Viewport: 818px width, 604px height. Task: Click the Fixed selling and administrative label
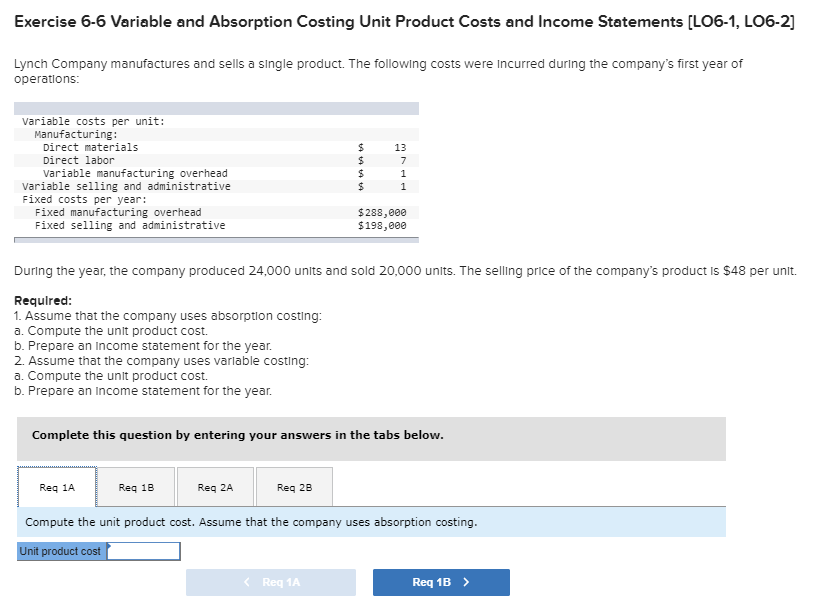tap(130, 225)
